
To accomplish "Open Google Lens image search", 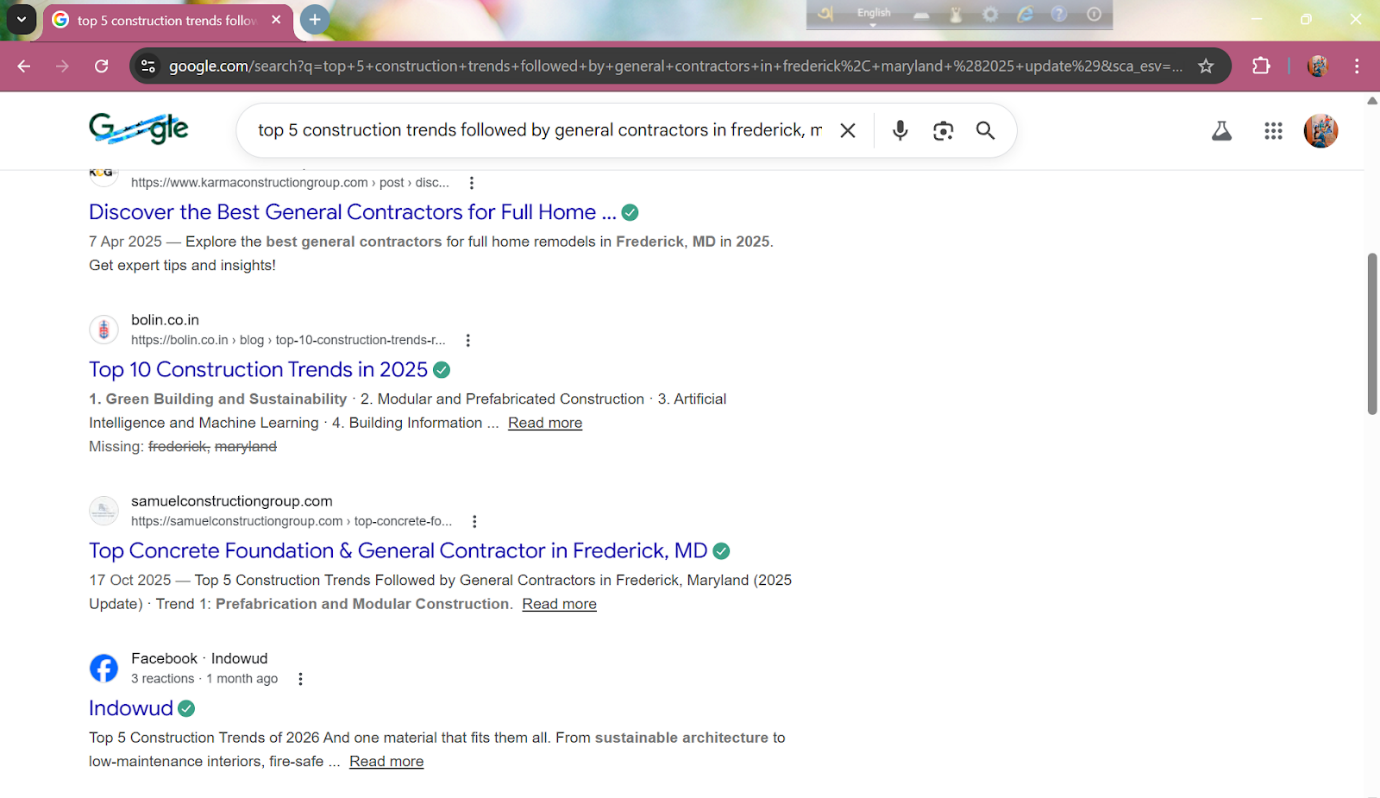I will [943, 131].
